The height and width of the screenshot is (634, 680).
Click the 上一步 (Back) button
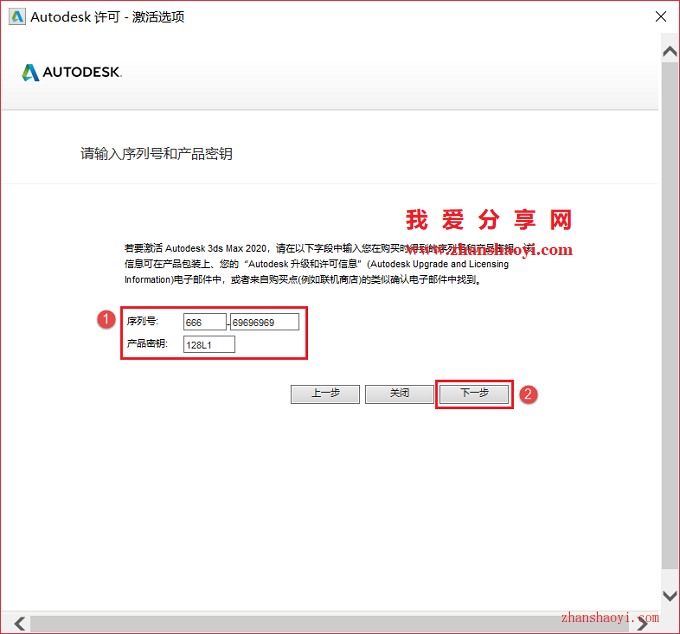[325, 394]
